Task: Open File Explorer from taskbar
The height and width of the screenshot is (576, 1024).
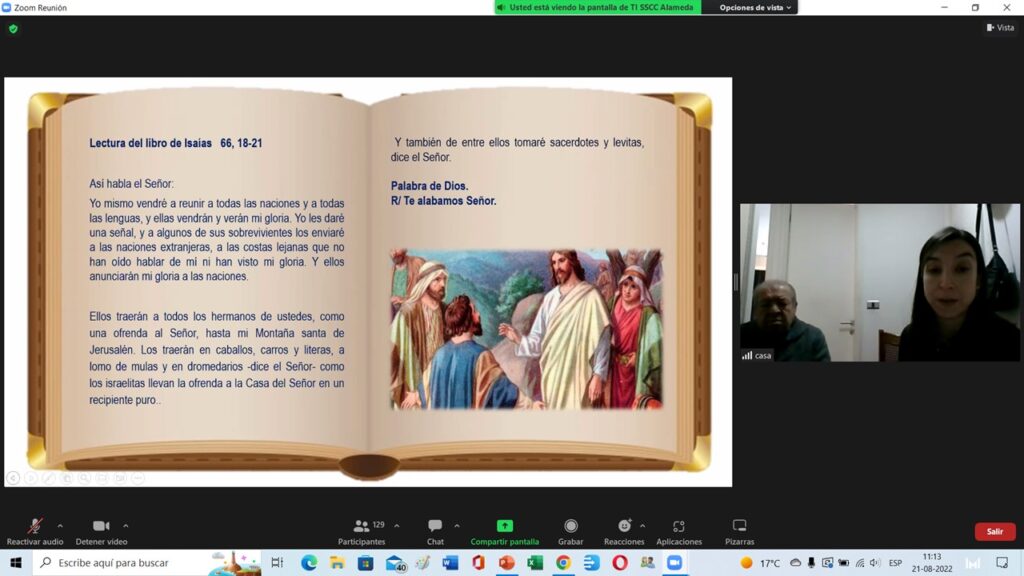Action: coord(337,562)
